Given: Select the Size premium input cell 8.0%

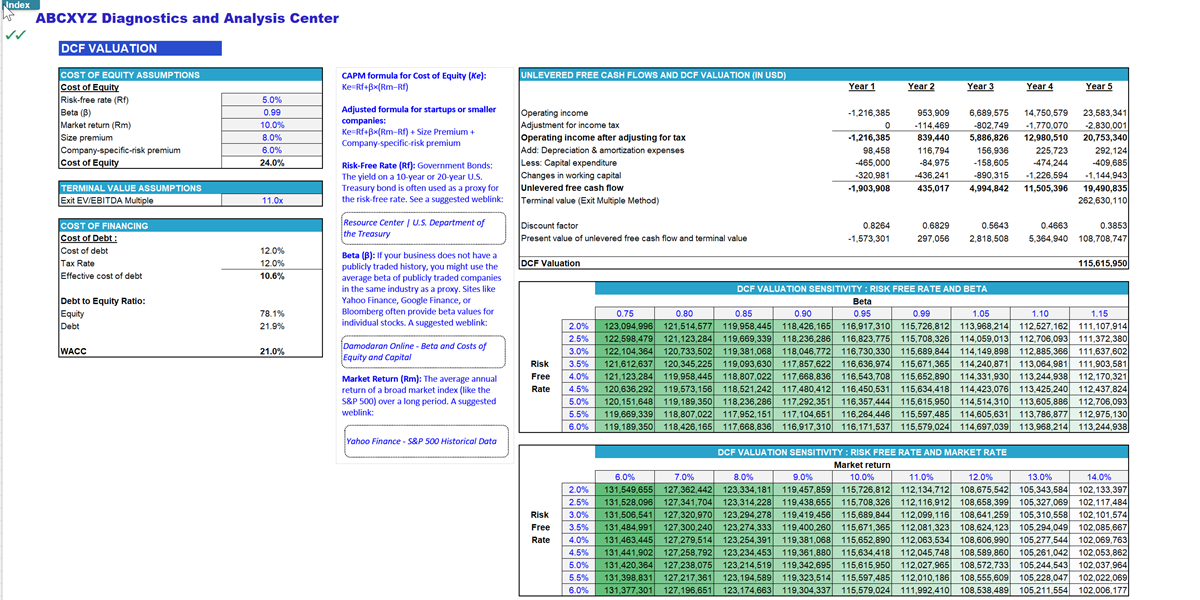Looking at the screenshot, I should tap(272, 138).
